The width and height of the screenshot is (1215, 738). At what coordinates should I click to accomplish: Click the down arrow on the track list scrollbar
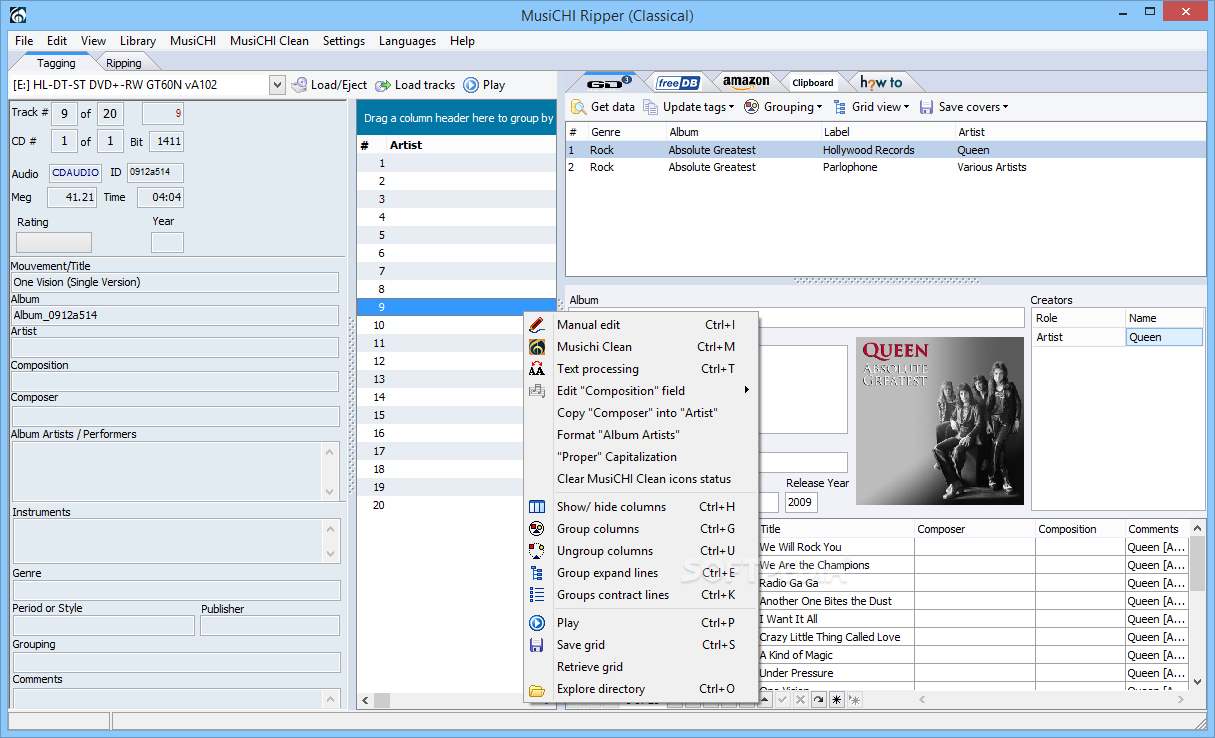(x=1197, y=682)
